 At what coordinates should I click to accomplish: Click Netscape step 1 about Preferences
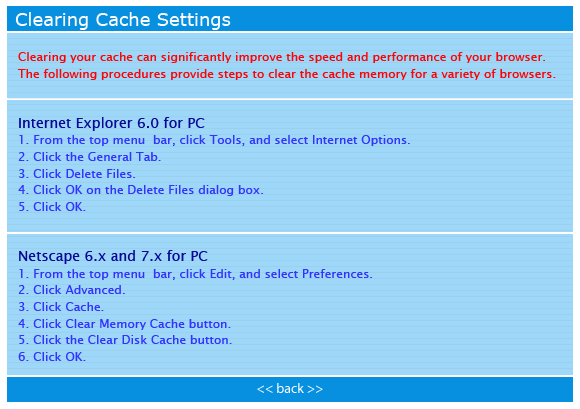click(195, 274)
